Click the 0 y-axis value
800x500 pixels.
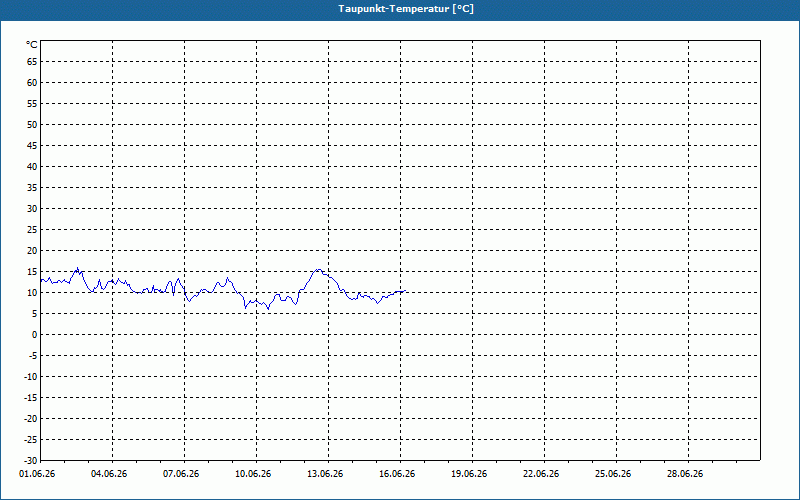(35, 335)
